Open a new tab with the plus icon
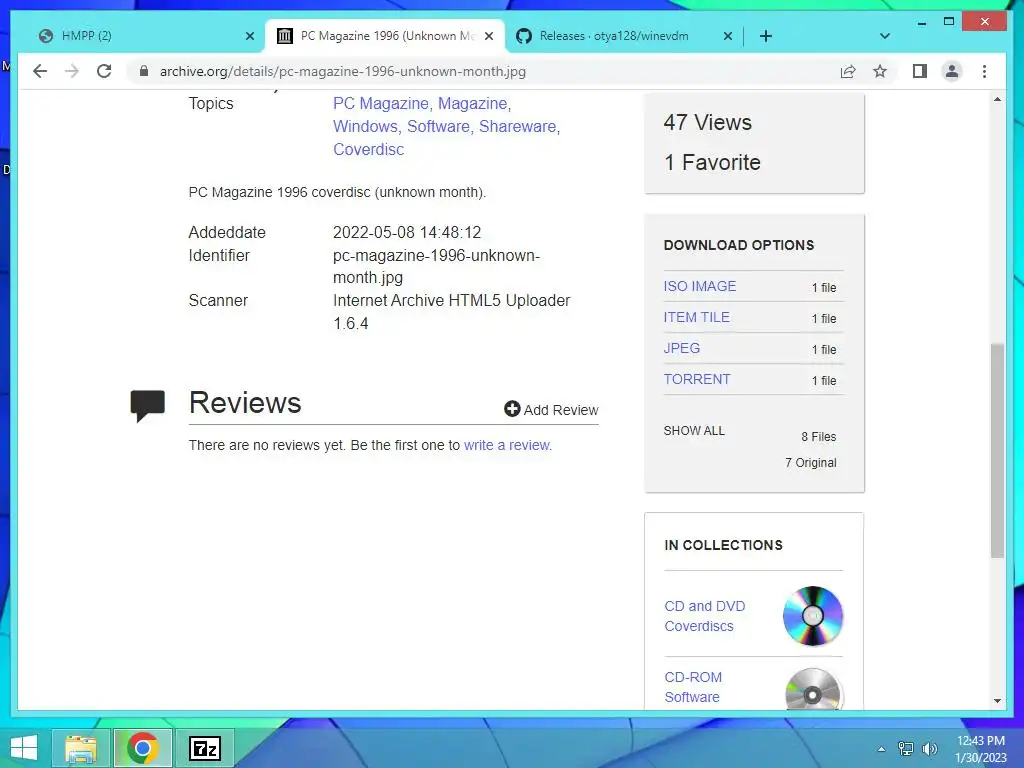Screen dimensions: 1024x768 pyautogui.click(x=766, y=36)
